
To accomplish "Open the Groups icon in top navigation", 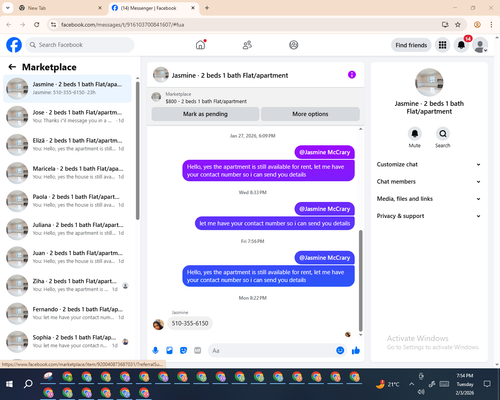I will pos(294,45).
